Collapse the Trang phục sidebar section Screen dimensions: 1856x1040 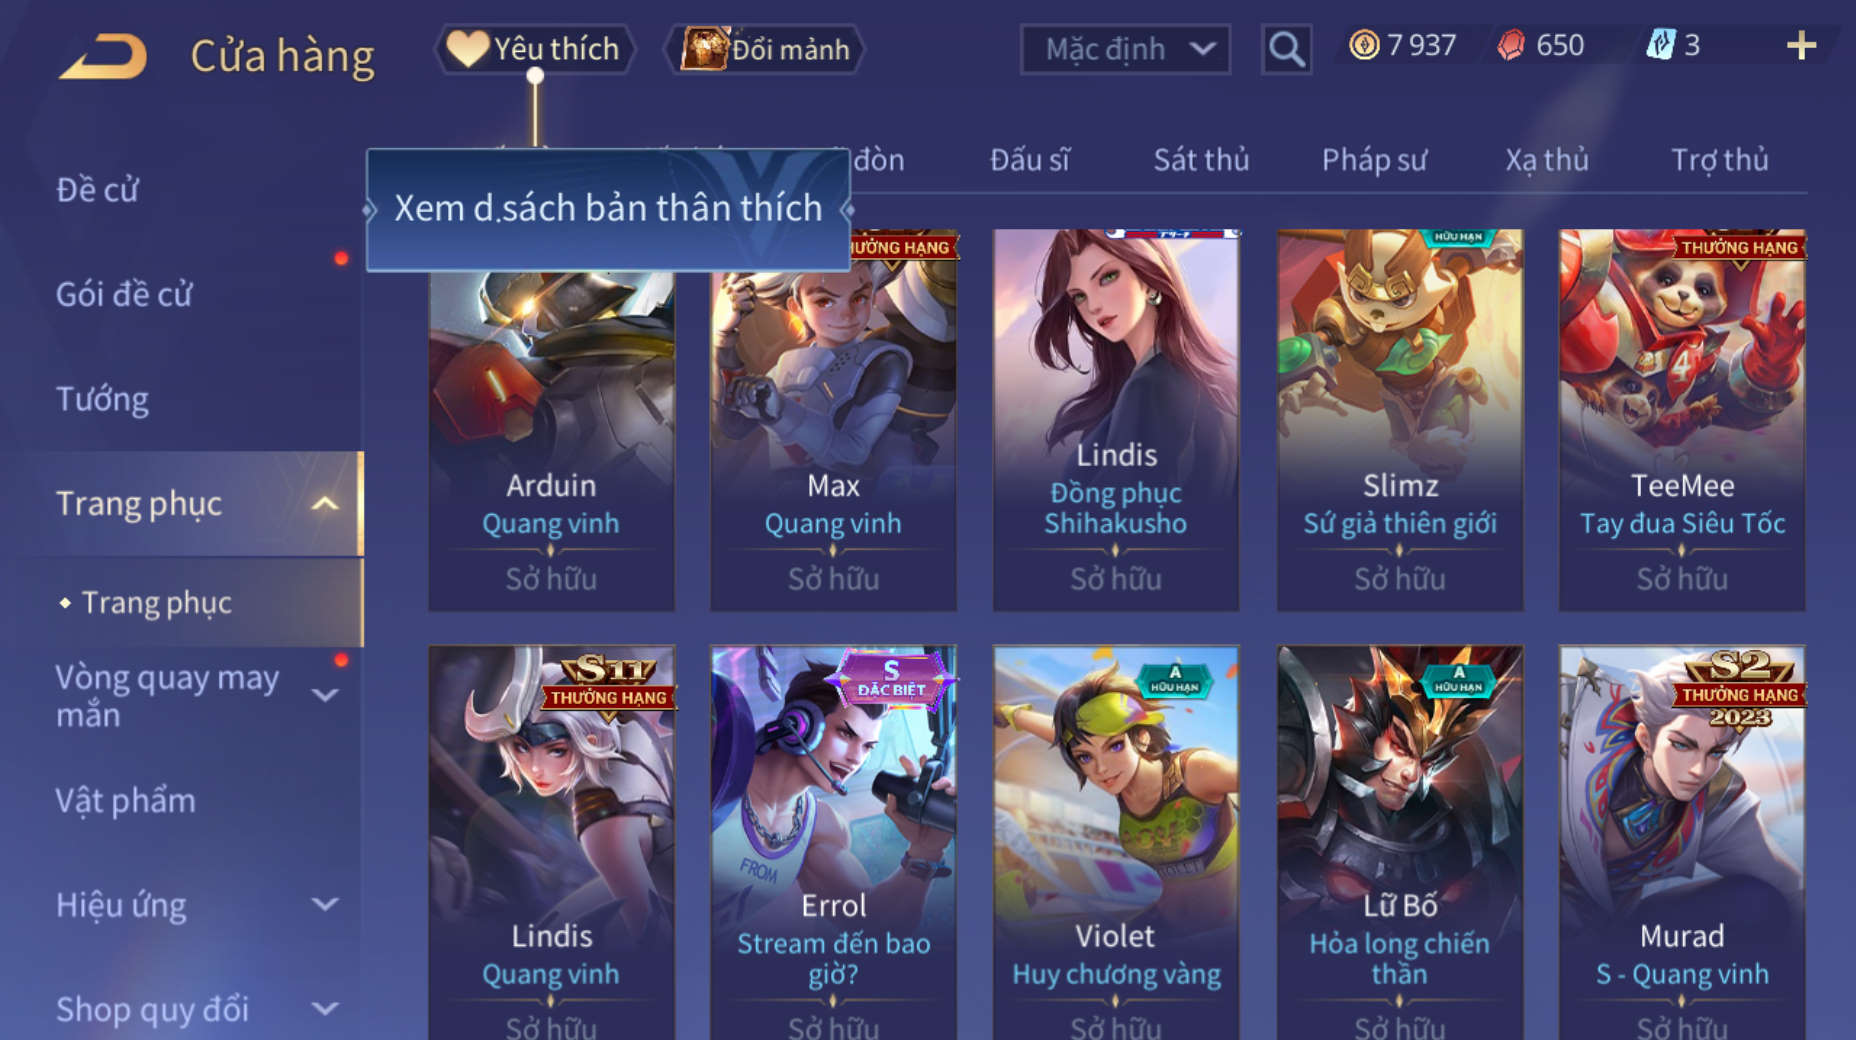point(324,503)
